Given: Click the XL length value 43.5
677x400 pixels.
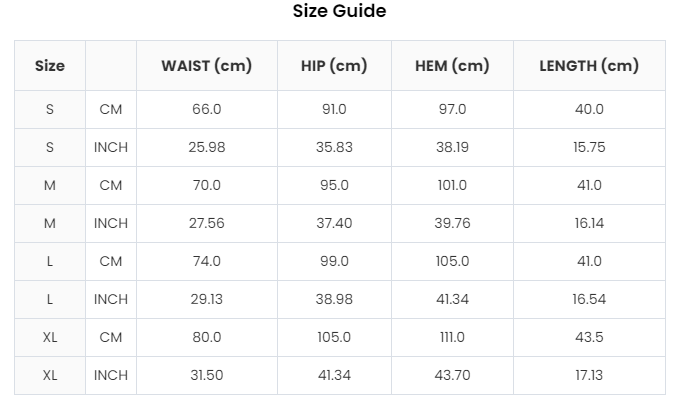Looking at the screenshot, I should [588, 337].
